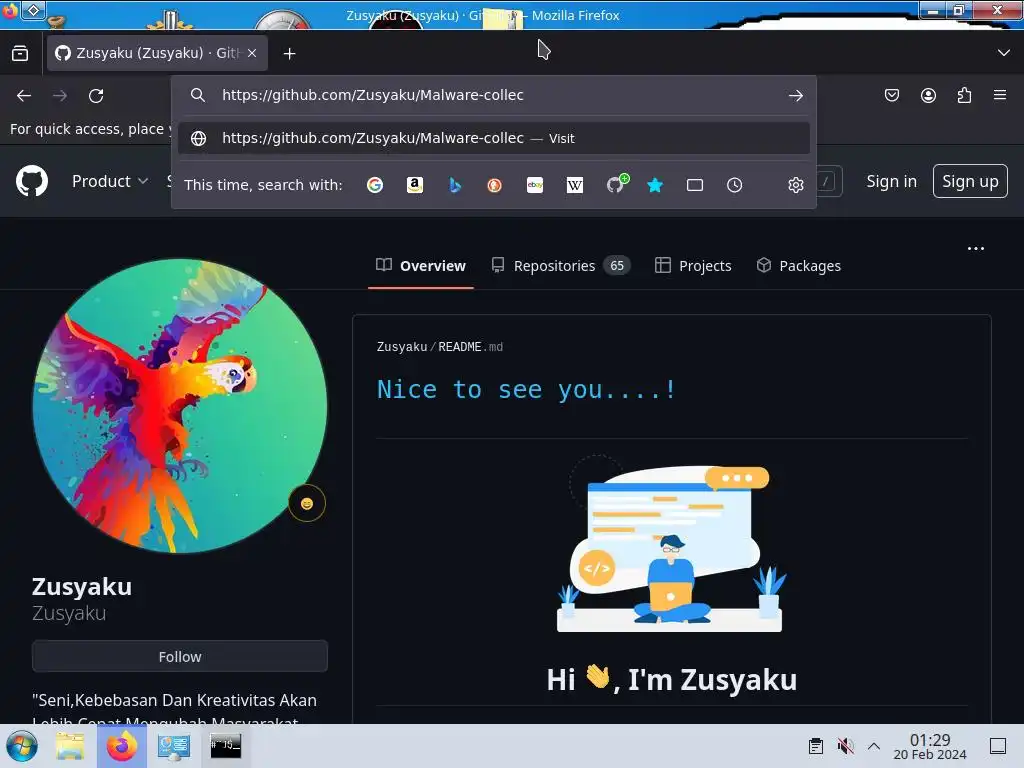Click the coder illustration in the README
The height and width of the screenshot is (768, 1024).
tap(670, 543)
